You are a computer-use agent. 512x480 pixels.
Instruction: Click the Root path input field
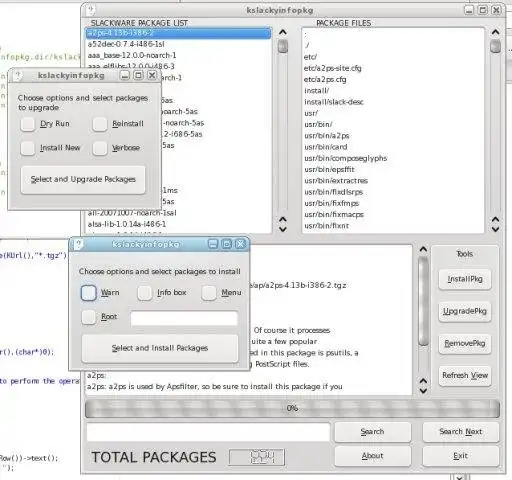pyautogui.click(x=184, y=318)
